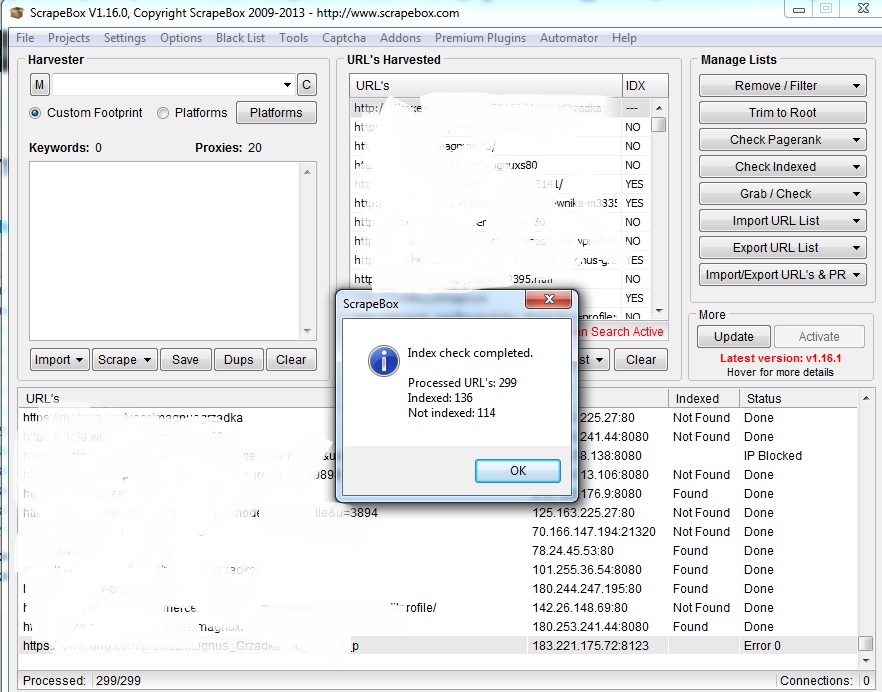
Task: Click OK in the index check dialog
Action: (518, 470)
